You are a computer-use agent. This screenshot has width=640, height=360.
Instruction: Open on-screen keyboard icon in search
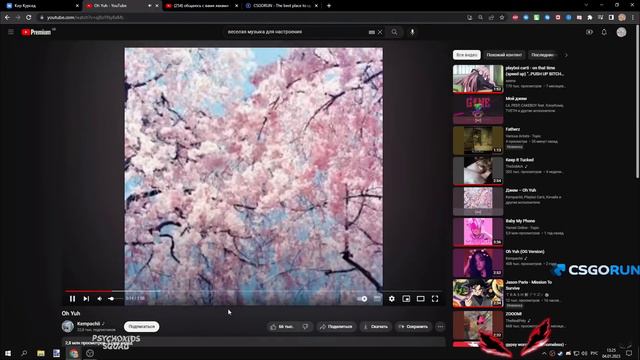[371, 32]
